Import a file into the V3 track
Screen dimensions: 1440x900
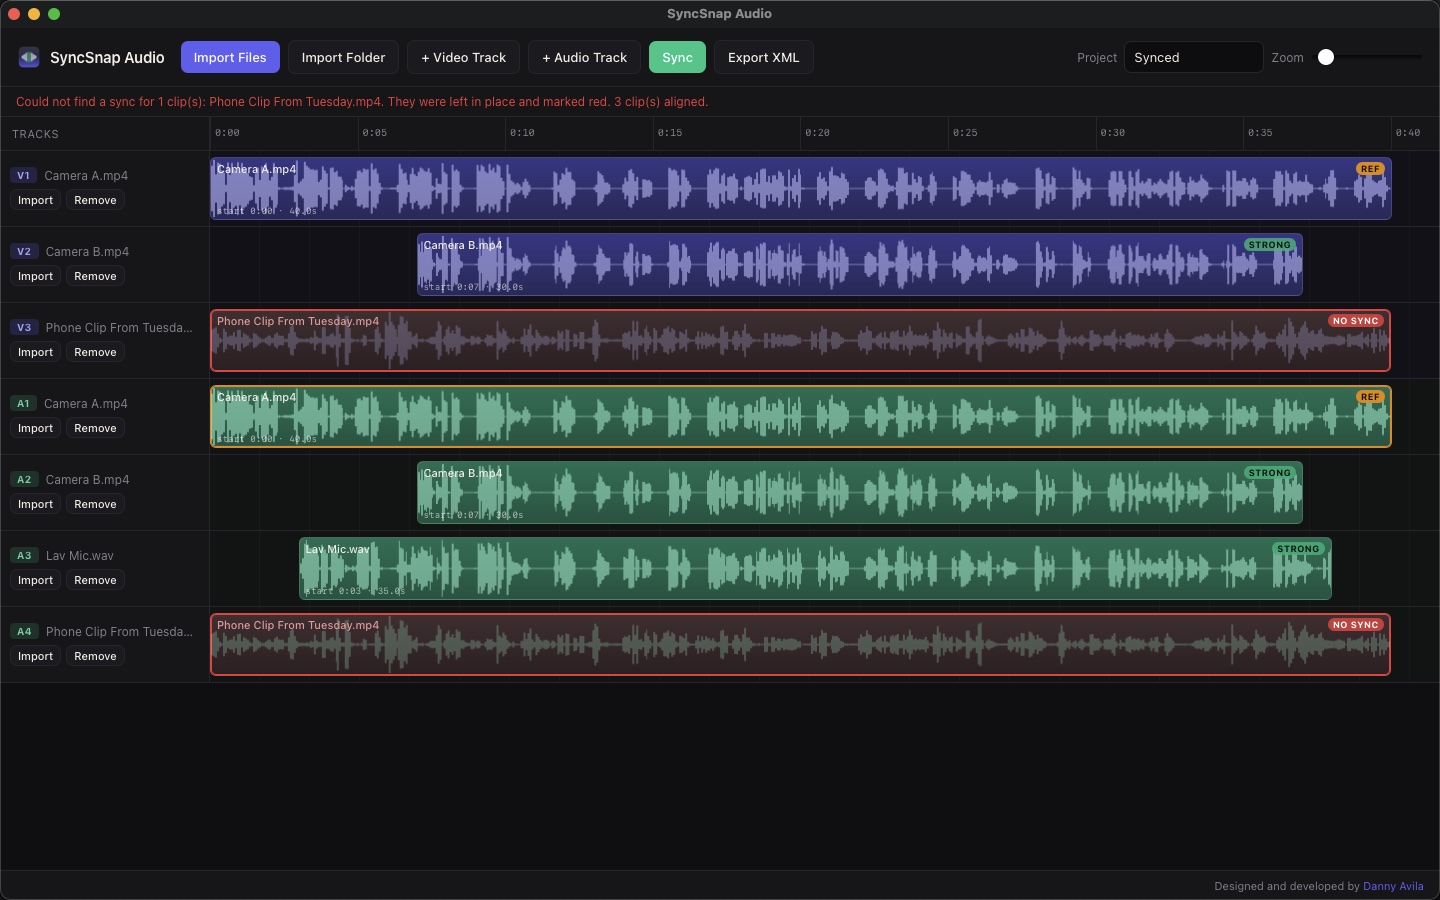pyautogui.click(x=35, y=353)
